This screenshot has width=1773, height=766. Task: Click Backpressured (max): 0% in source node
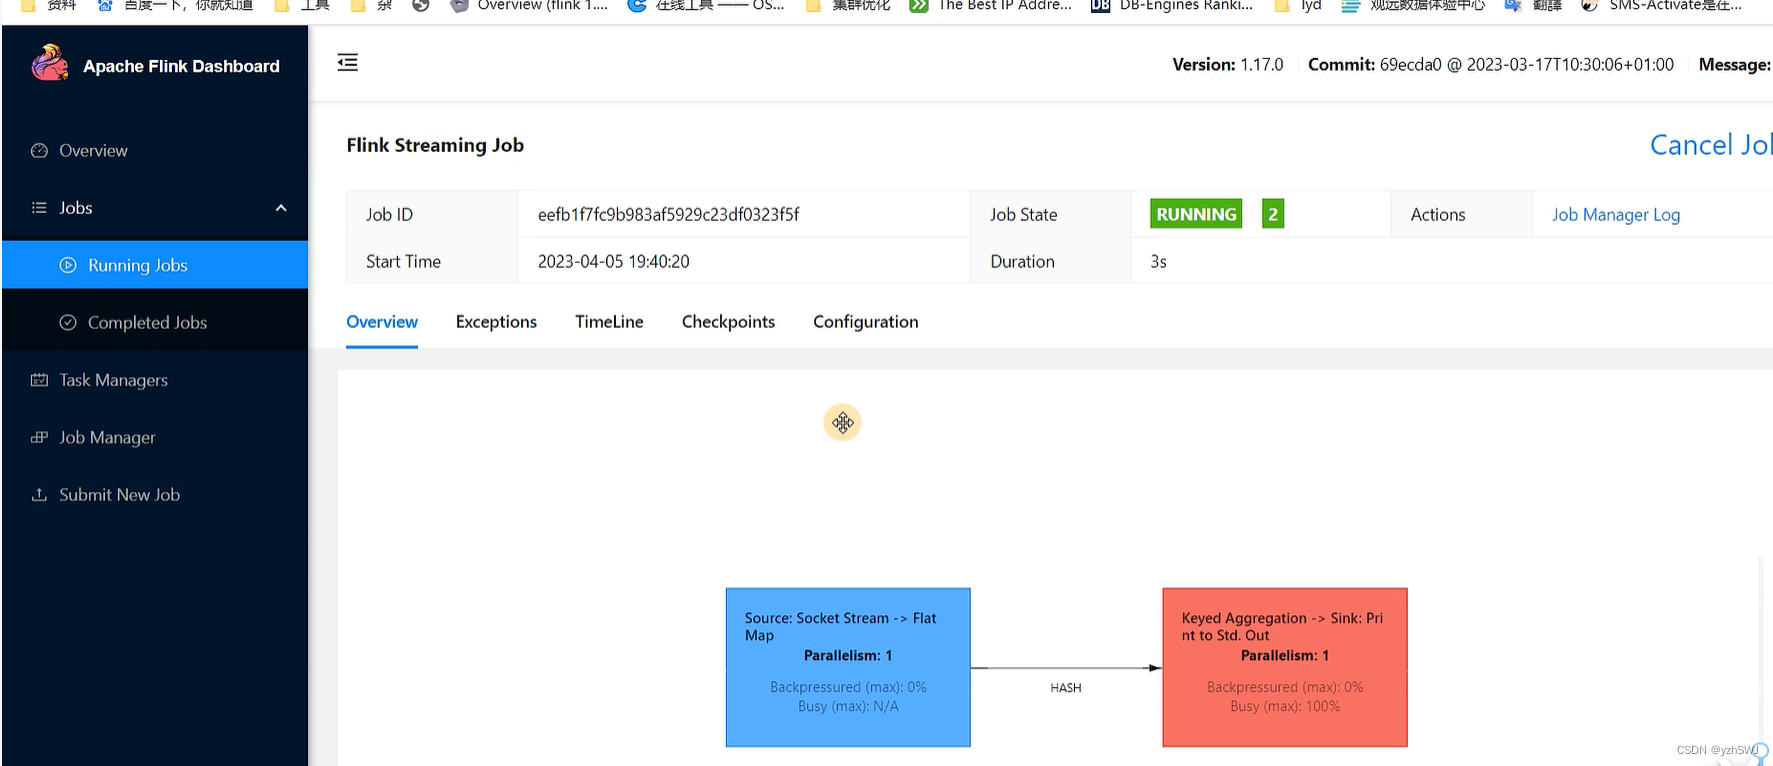coord(848,687)
